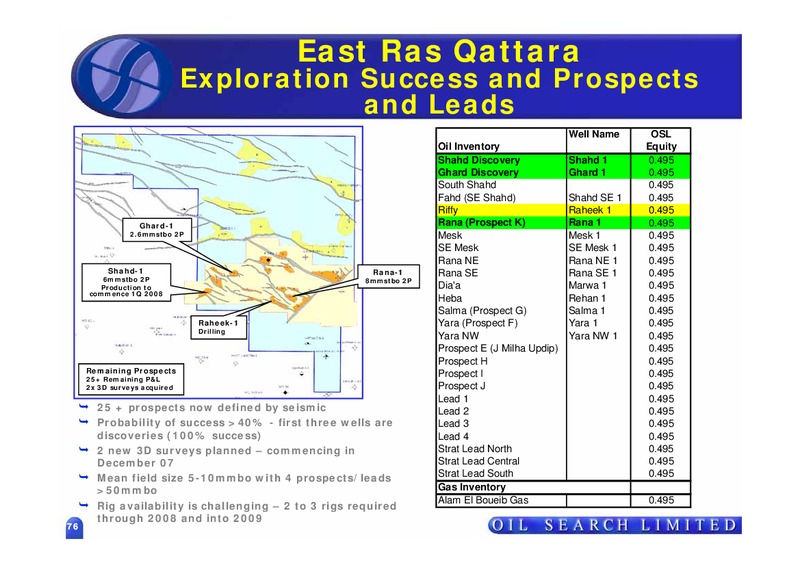The height and width of the screenshot is (565, 800).
Task: Click the Well Name column header
Action: pos(594,134)
